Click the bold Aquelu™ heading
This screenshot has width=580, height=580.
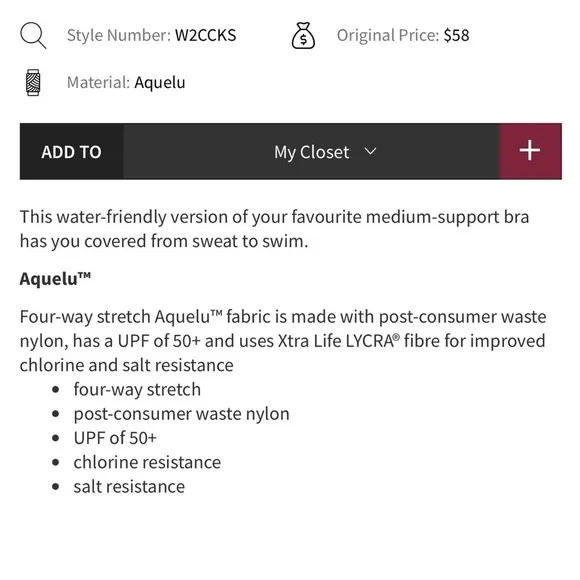click(55, 279)
